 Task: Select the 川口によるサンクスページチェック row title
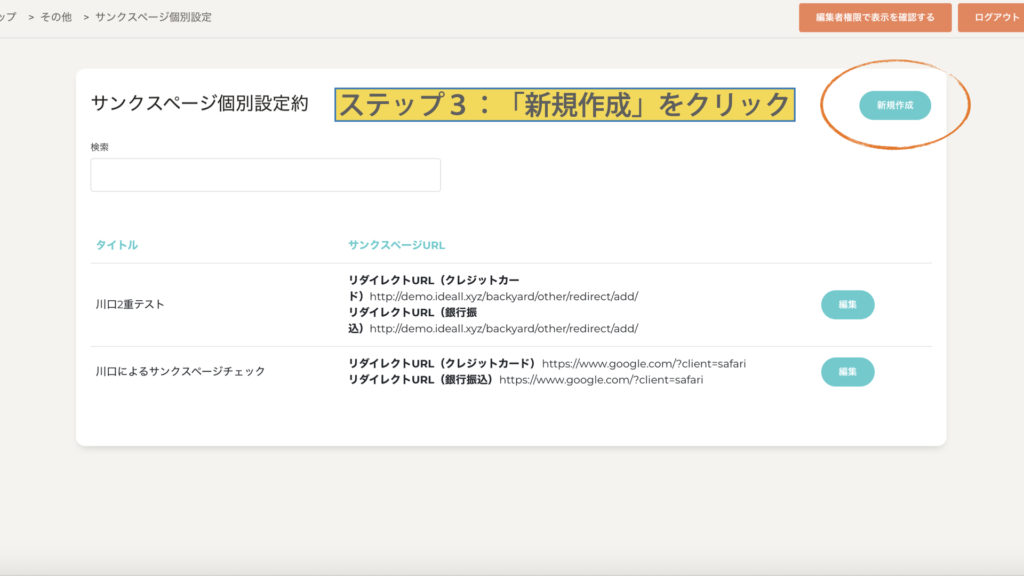tap(180, 371)
